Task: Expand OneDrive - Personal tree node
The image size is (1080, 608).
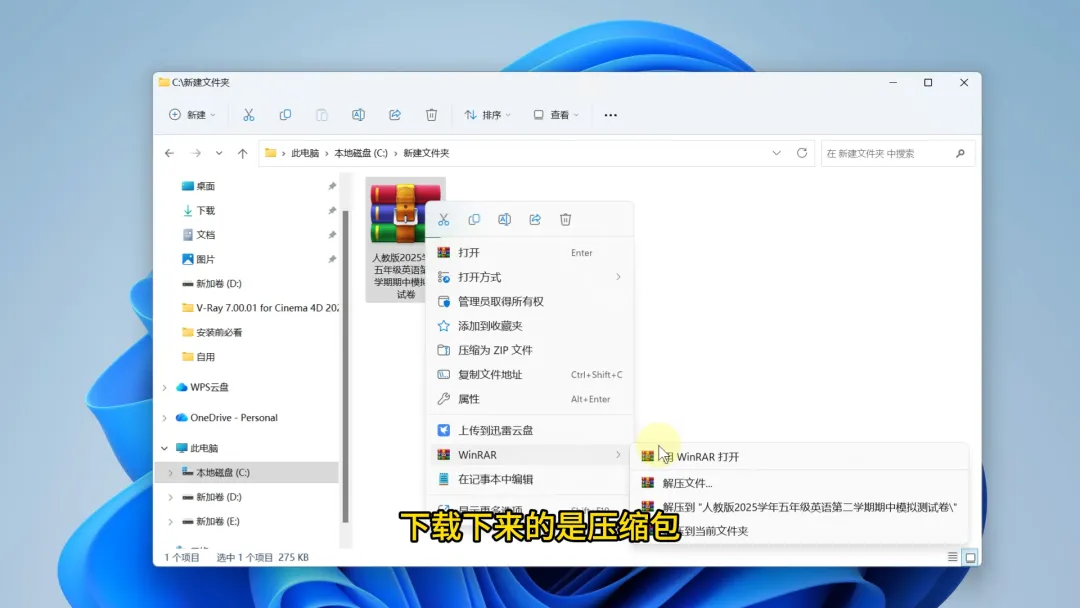Action: coord(165,418)
